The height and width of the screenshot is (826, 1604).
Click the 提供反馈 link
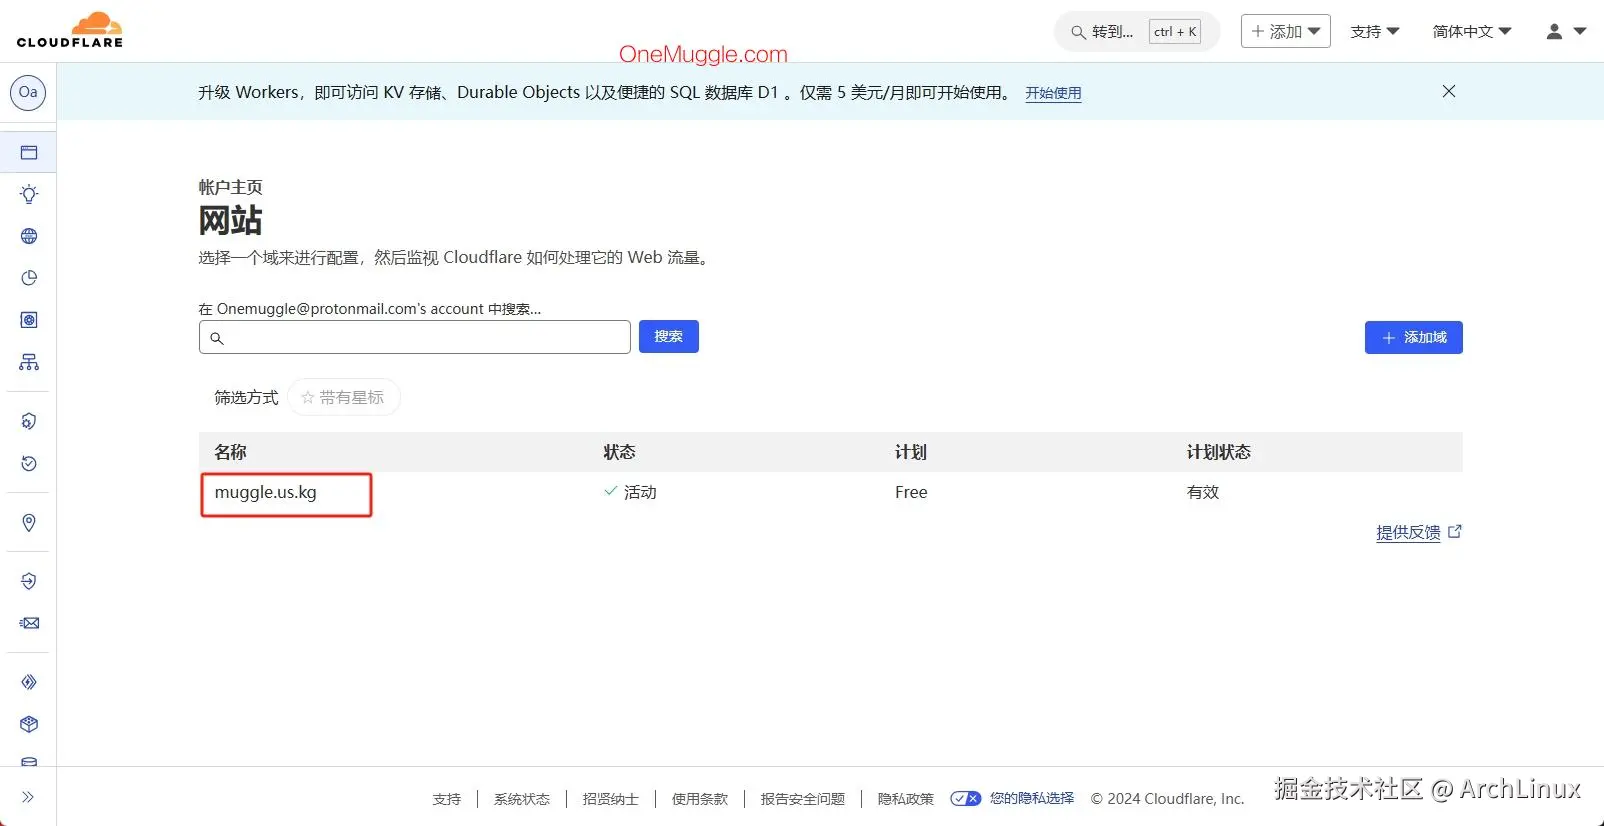tap(1419, 532)
